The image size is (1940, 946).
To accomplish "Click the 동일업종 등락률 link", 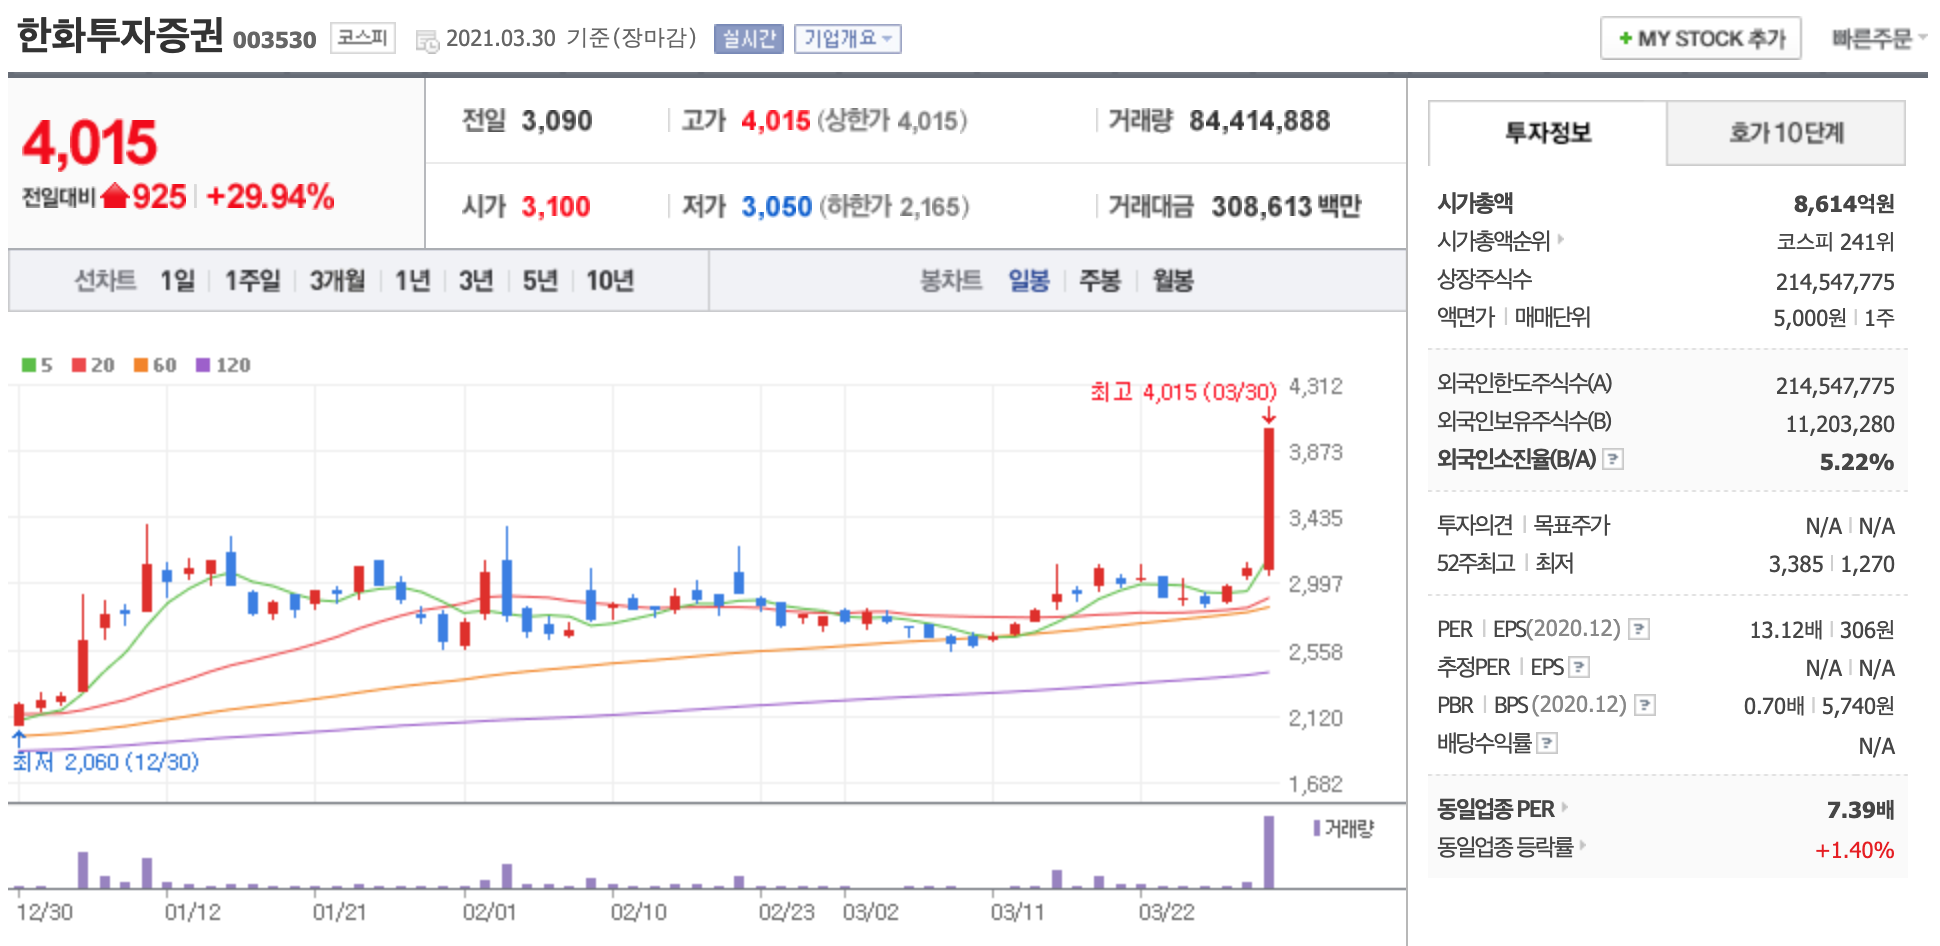I will click(x=1505, y=847).
